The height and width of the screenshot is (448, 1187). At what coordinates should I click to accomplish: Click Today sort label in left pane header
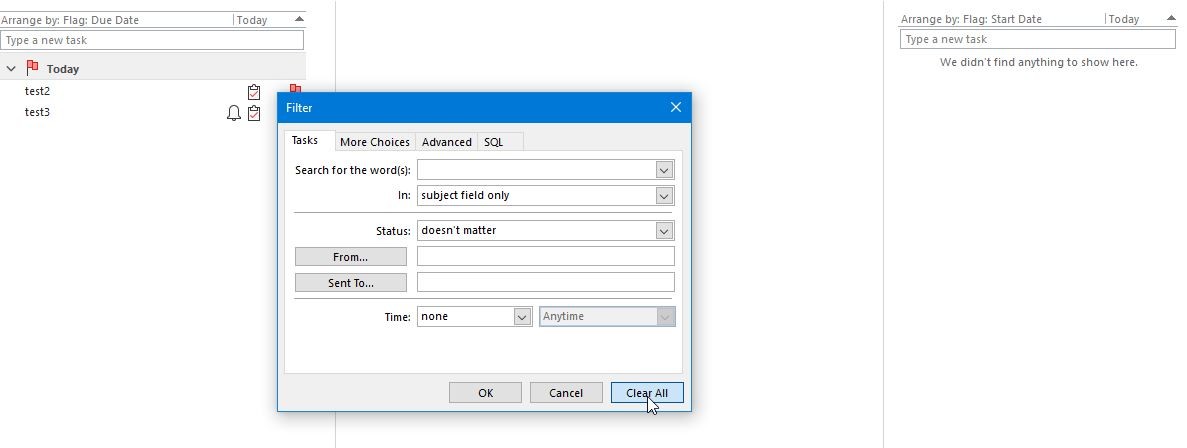pos(252,20)
